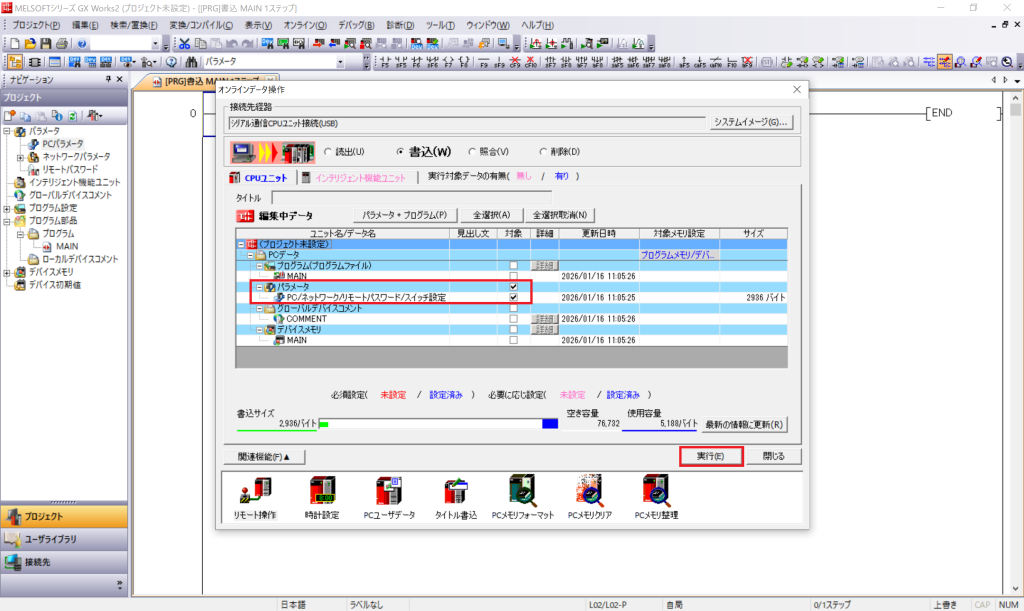Check the MAIN program target checkbox
This screenshot has height=611, width=1024.
[513, 276]
